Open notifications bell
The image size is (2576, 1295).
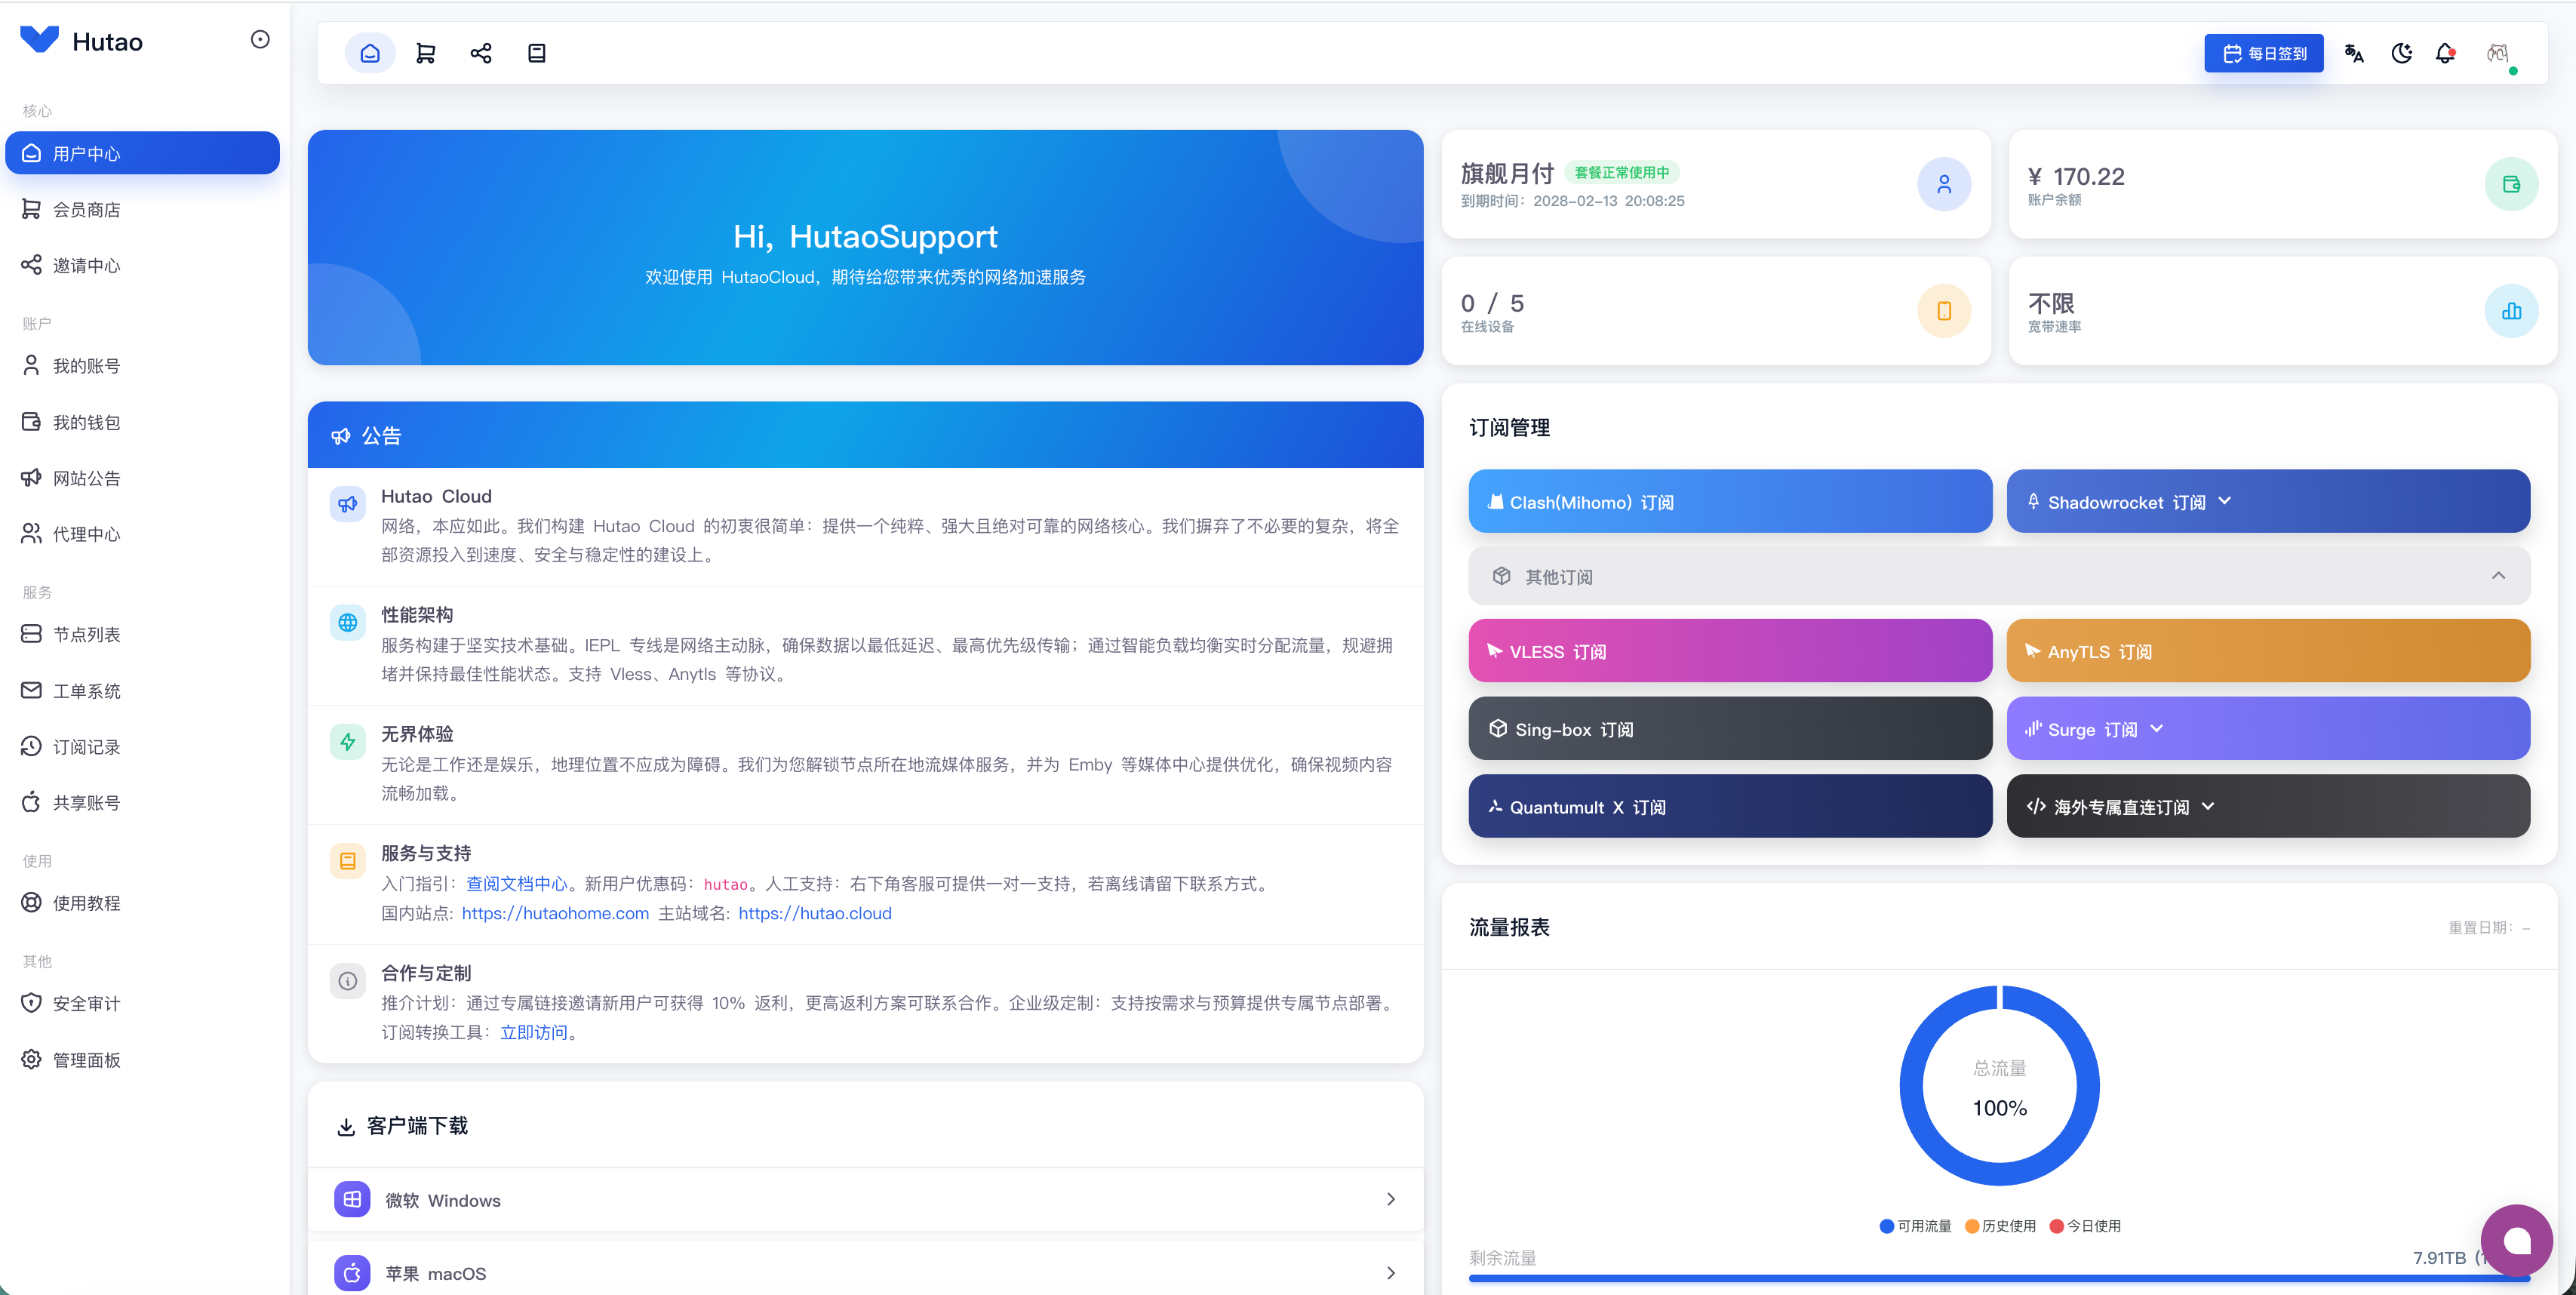point(2446,53)
